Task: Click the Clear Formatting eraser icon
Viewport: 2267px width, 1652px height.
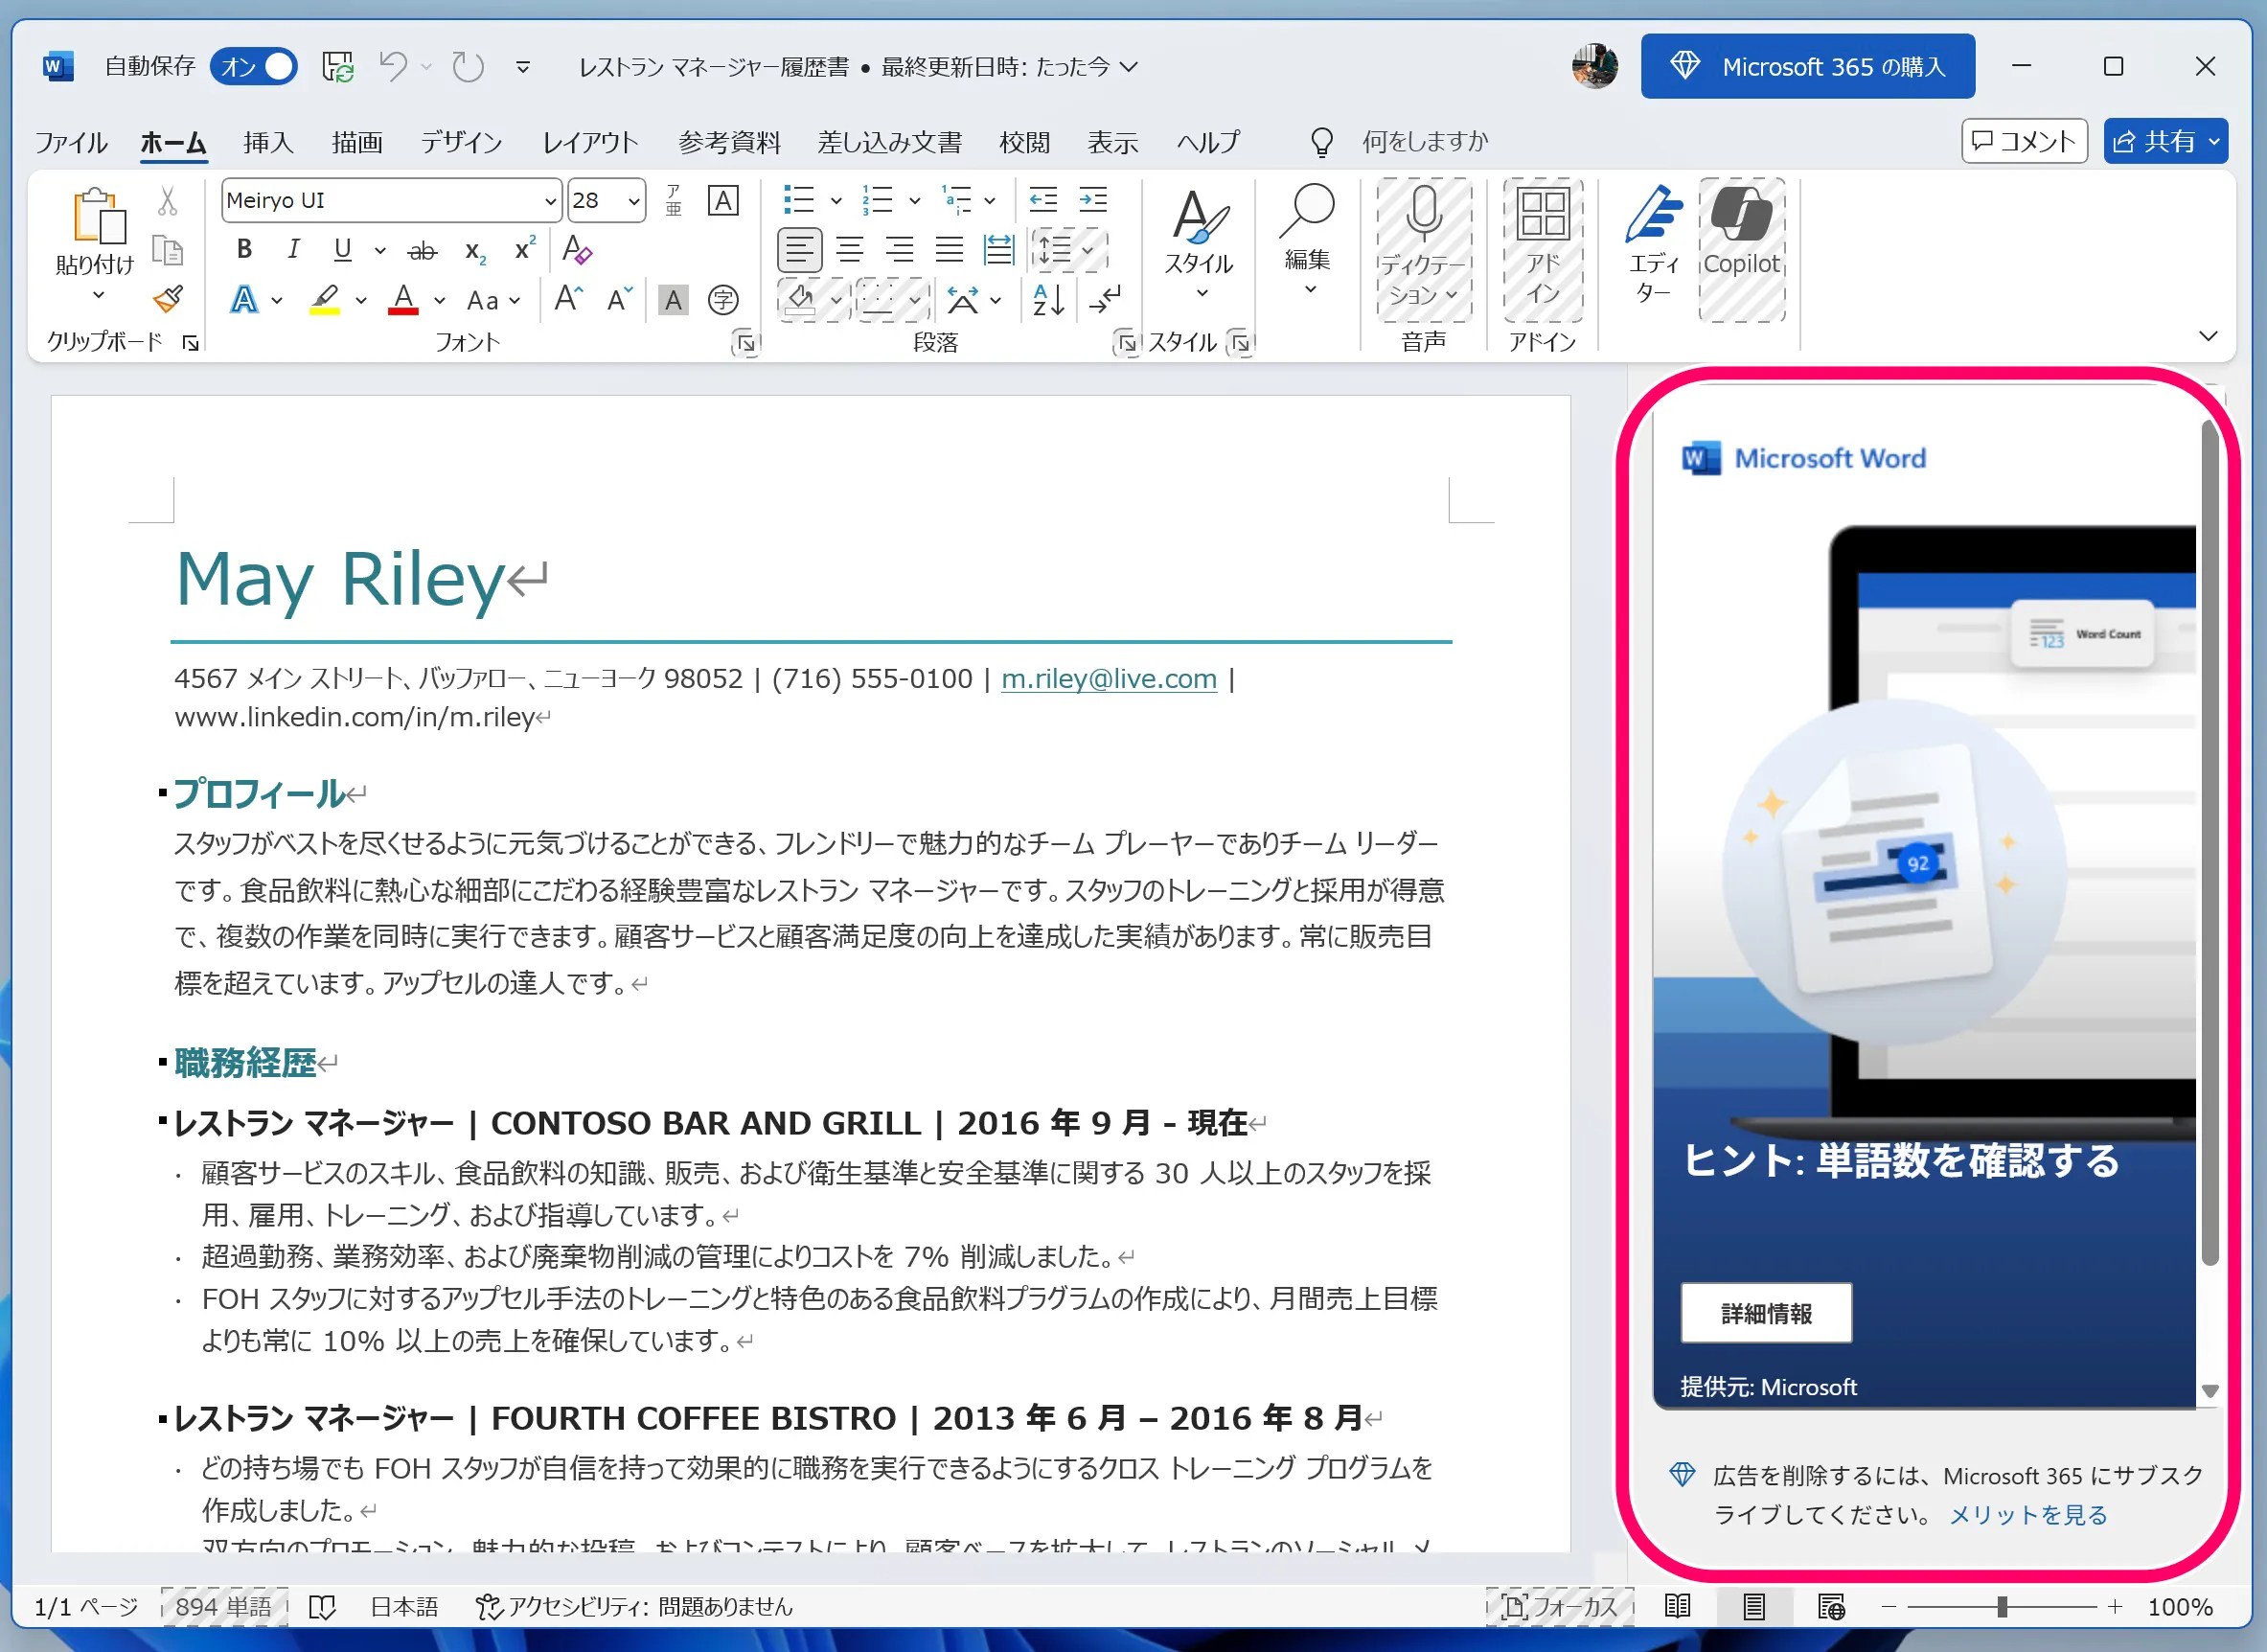Action: pos(577,249)
